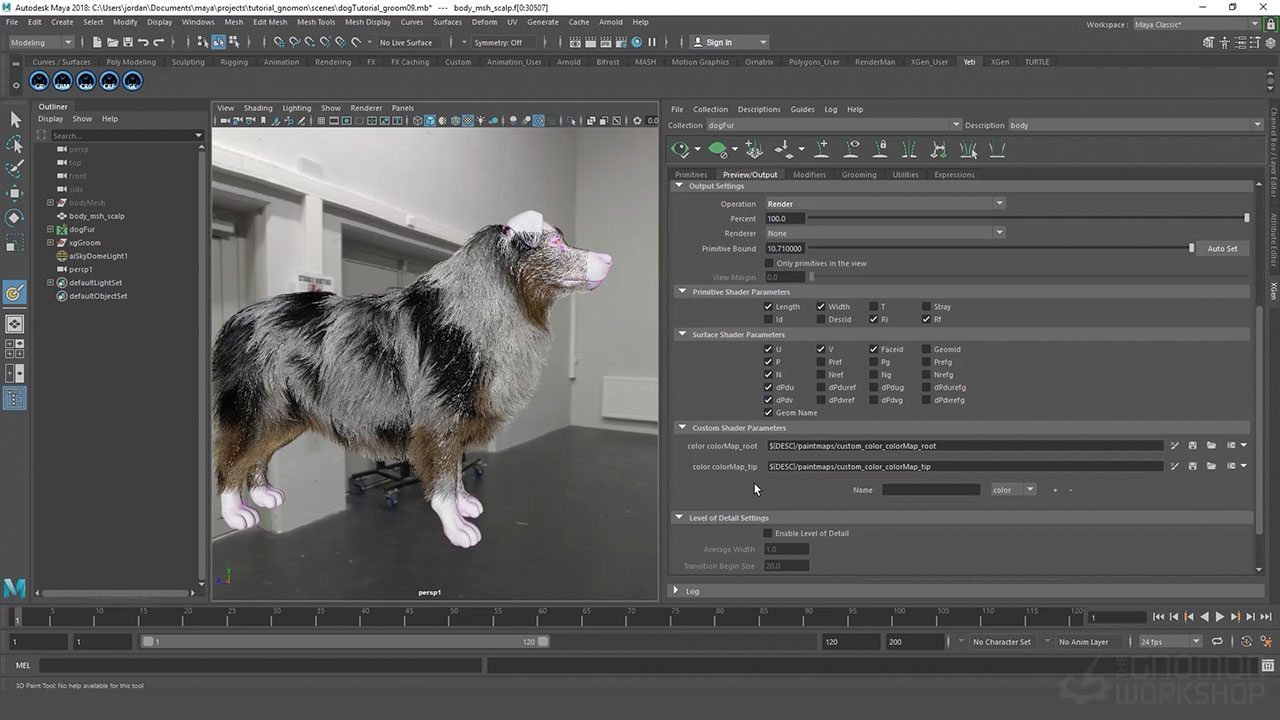Click the lock guides icon in XGen toolbar
This screenshot has height=720, width=1280.
(880, 149)
